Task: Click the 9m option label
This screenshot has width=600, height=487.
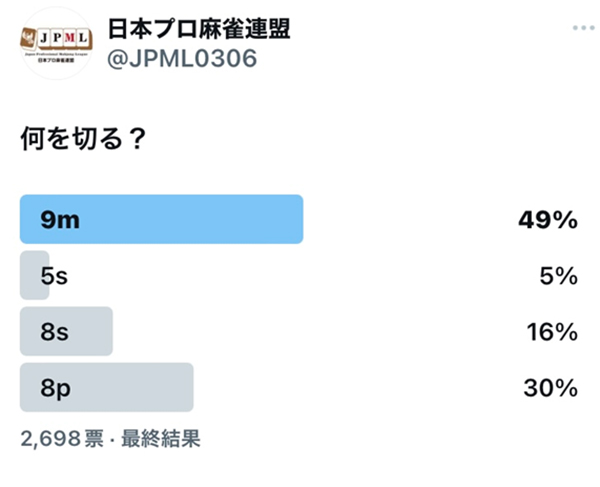Action: 60,220
